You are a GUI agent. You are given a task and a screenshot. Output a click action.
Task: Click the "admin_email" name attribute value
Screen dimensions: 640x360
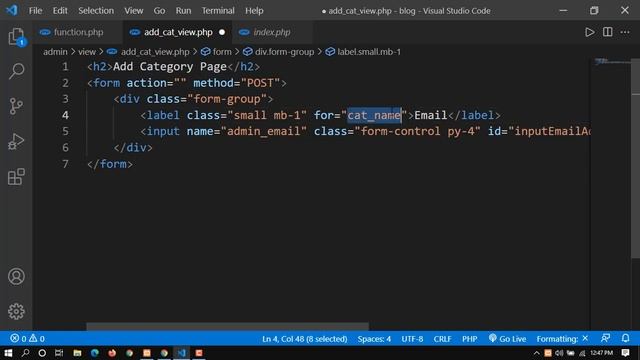click(264, 131)
